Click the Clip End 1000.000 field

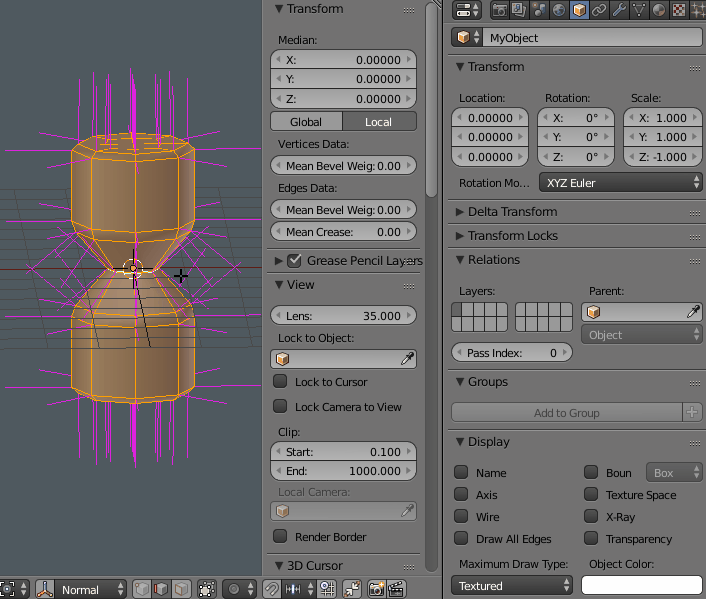pyautogui.click(x=343, y=471)
